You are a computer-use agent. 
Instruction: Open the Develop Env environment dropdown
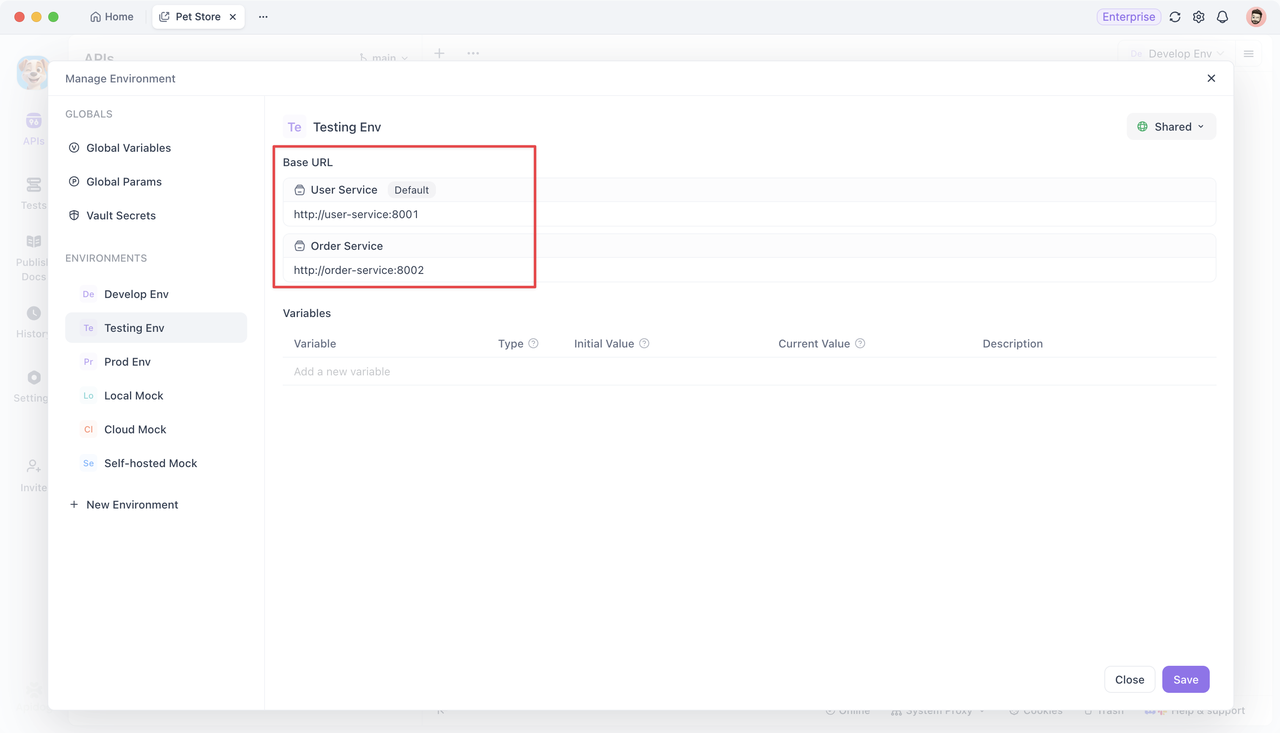tap(1175, 53)
